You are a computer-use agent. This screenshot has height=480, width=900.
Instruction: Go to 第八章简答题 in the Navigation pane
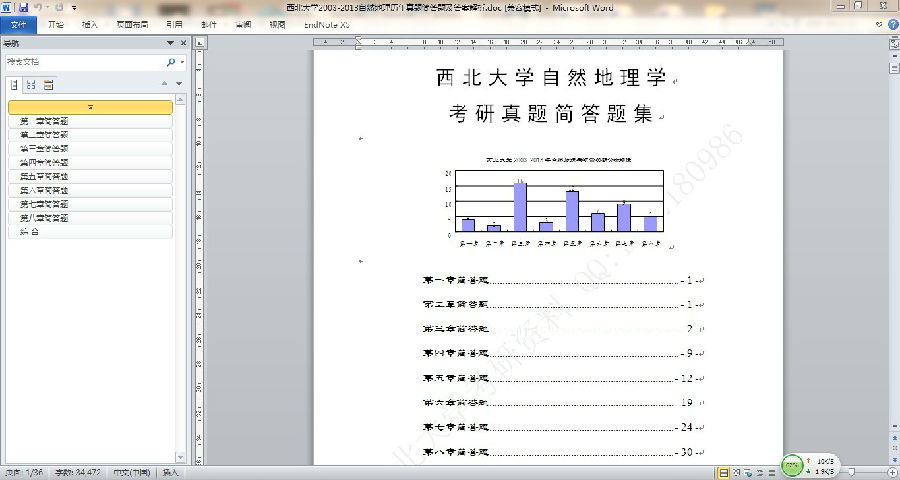[x=90, y=218]
